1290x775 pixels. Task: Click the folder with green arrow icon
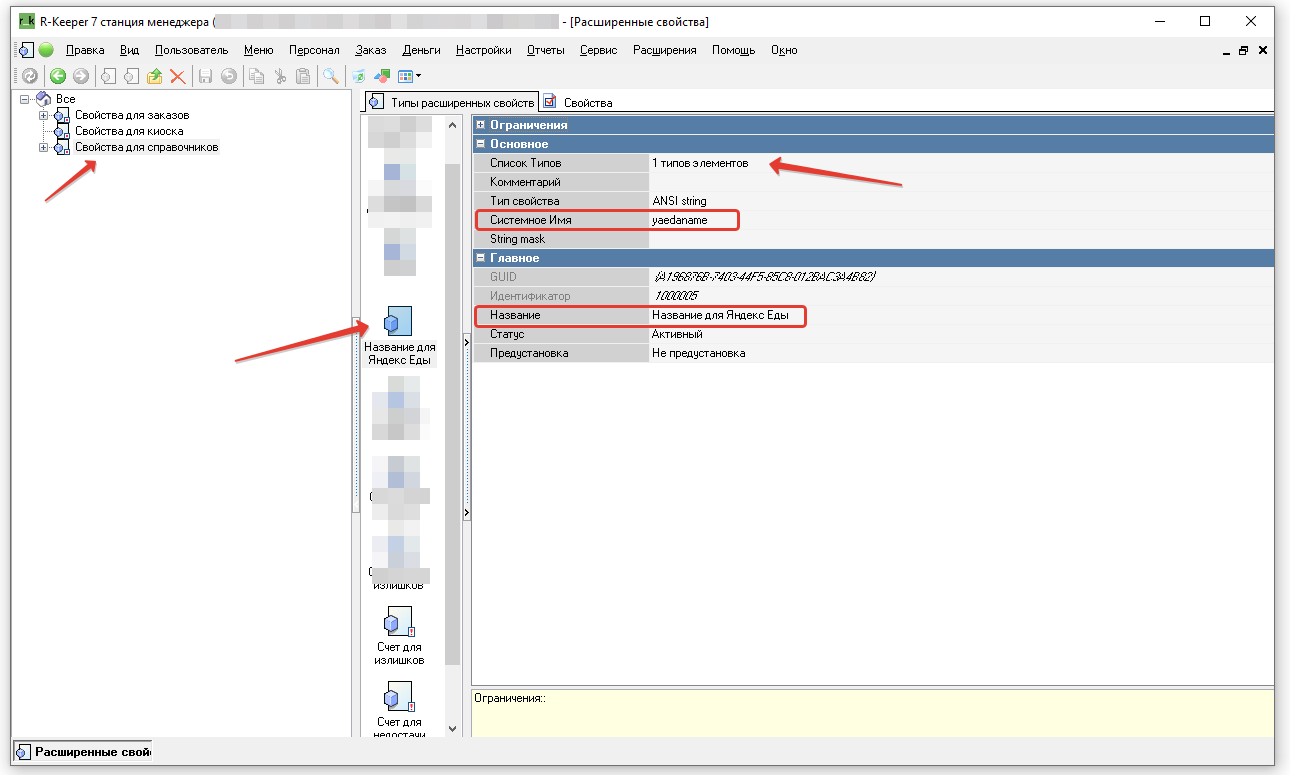[x=154, y=76]
